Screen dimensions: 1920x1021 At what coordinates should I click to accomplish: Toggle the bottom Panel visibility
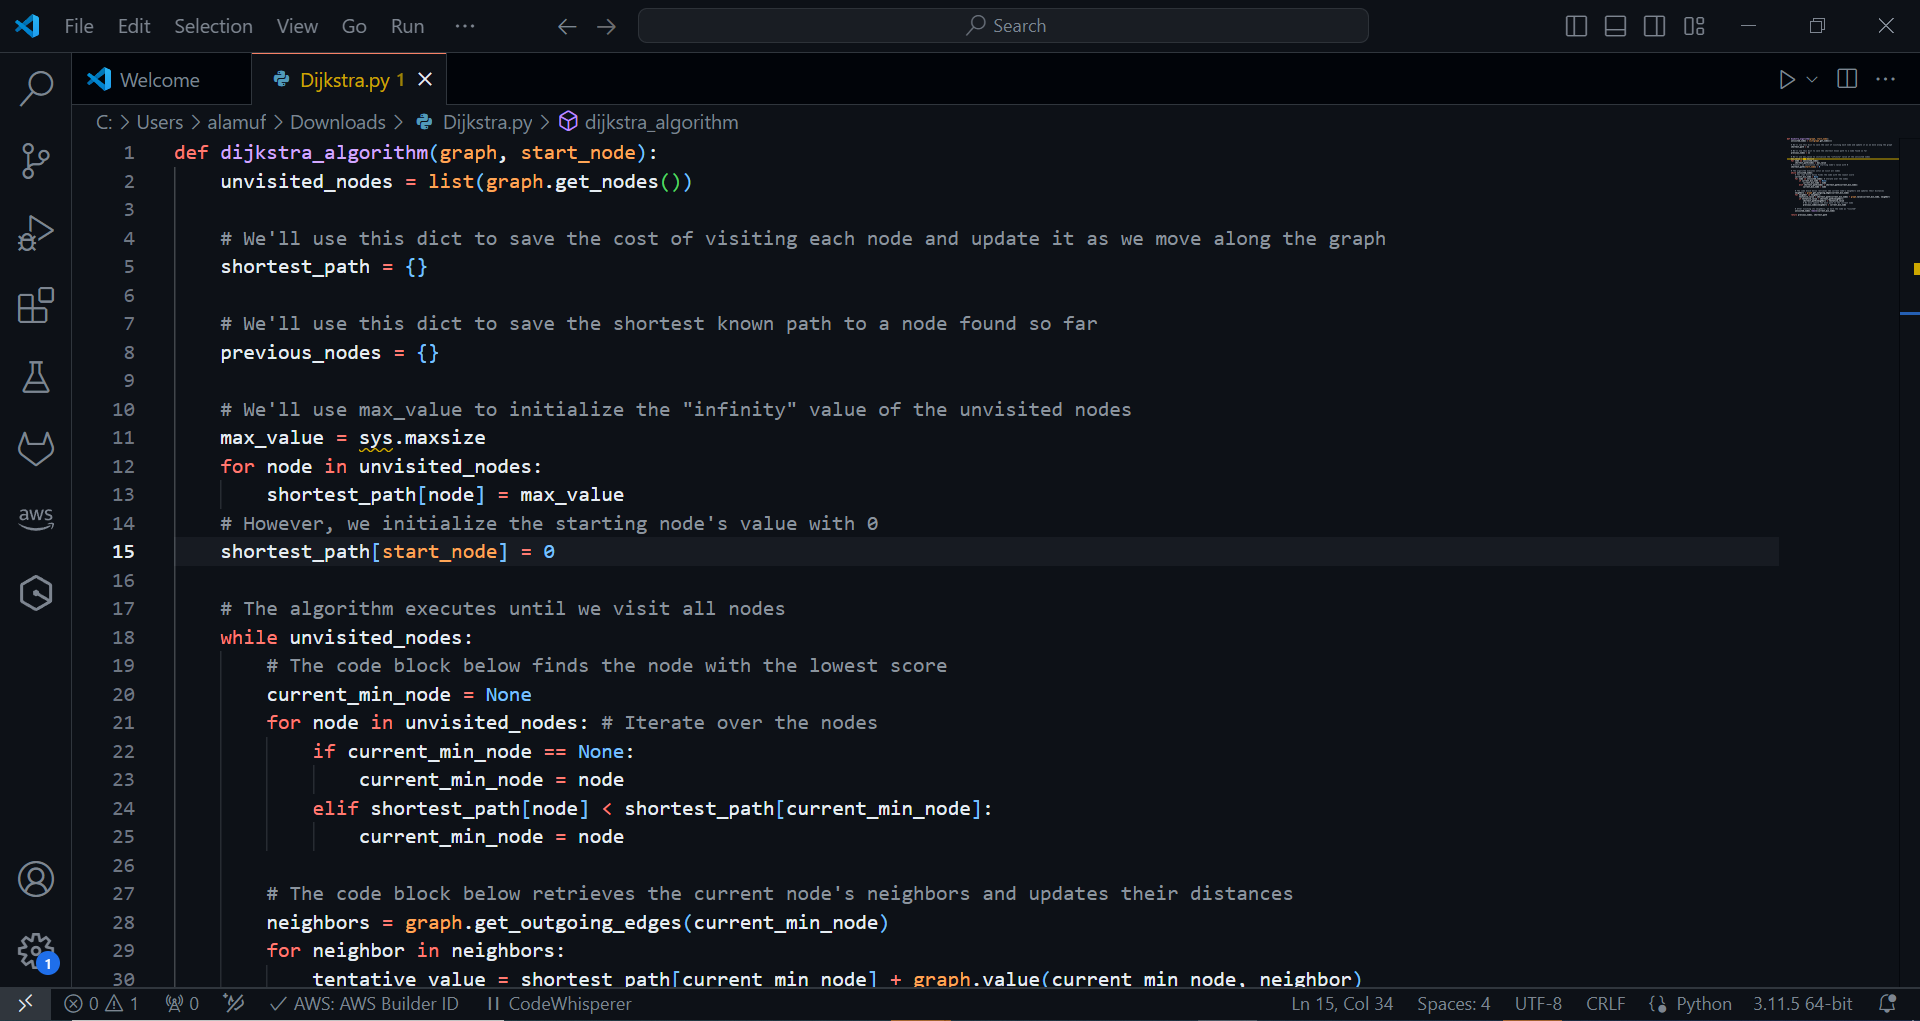(x=1615, y=25)
